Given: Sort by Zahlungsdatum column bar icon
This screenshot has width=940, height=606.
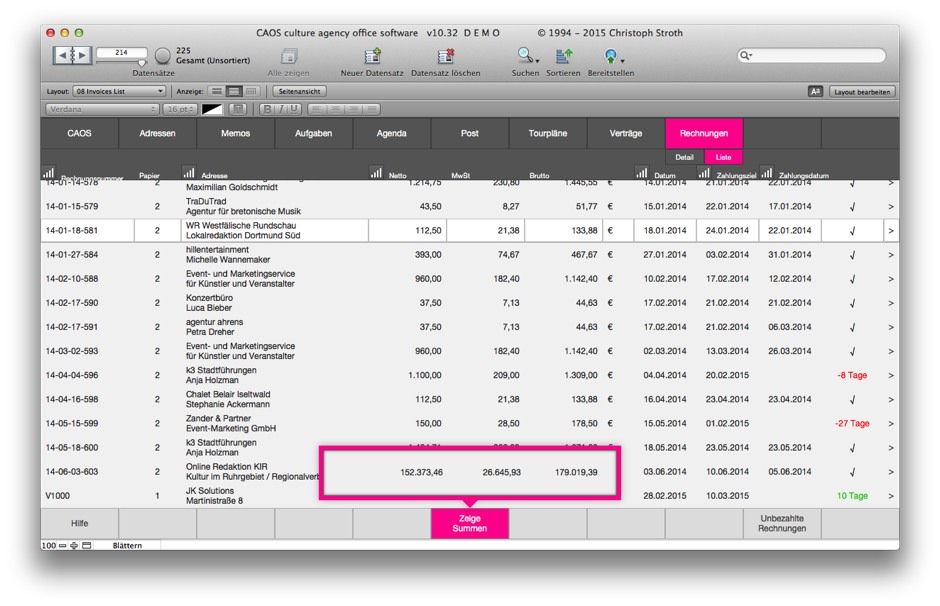Looking at the screenshot, I should click(x=766, y=173).
